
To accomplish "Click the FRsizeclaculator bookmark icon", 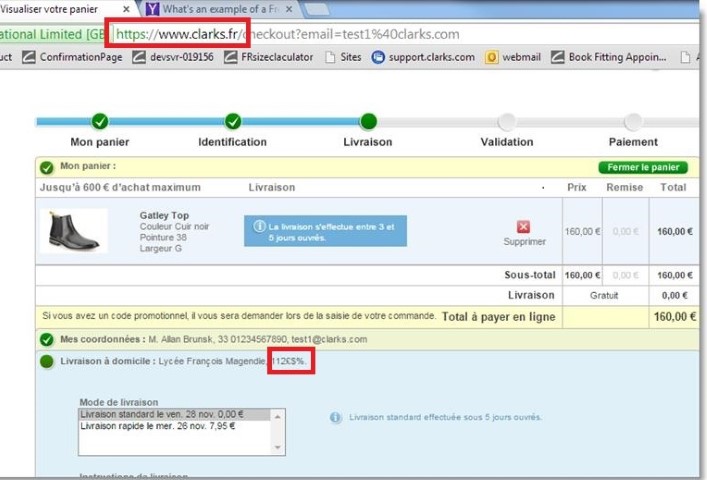I will coord(230,57).
